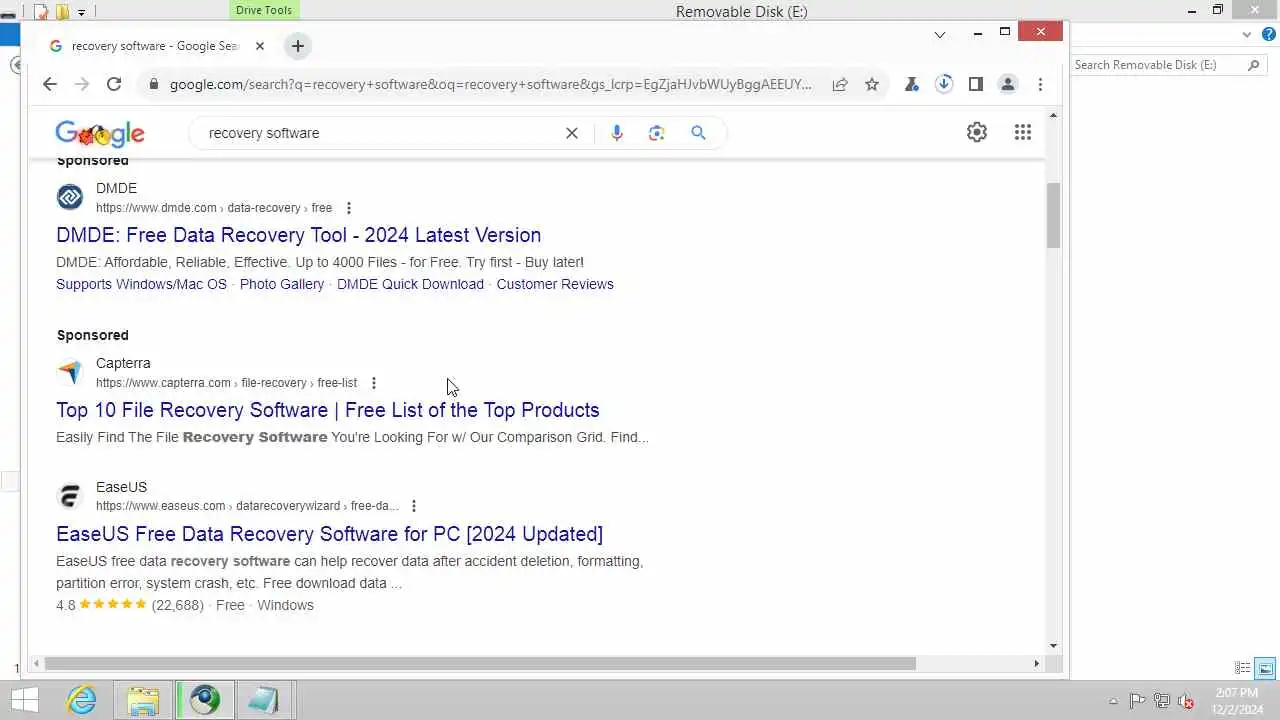Click the search icon in Explorer search box
1280x720 pixels.
click(1254, 65)
